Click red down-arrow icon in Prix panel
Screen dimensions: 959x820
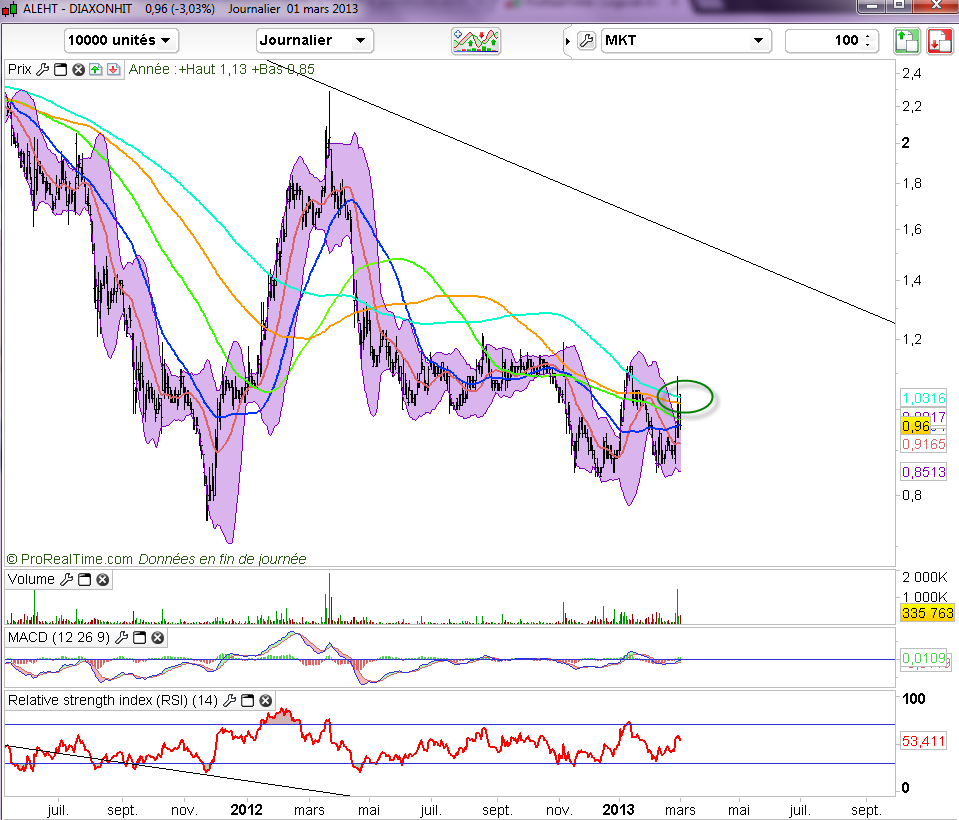(x=111, y=70)
